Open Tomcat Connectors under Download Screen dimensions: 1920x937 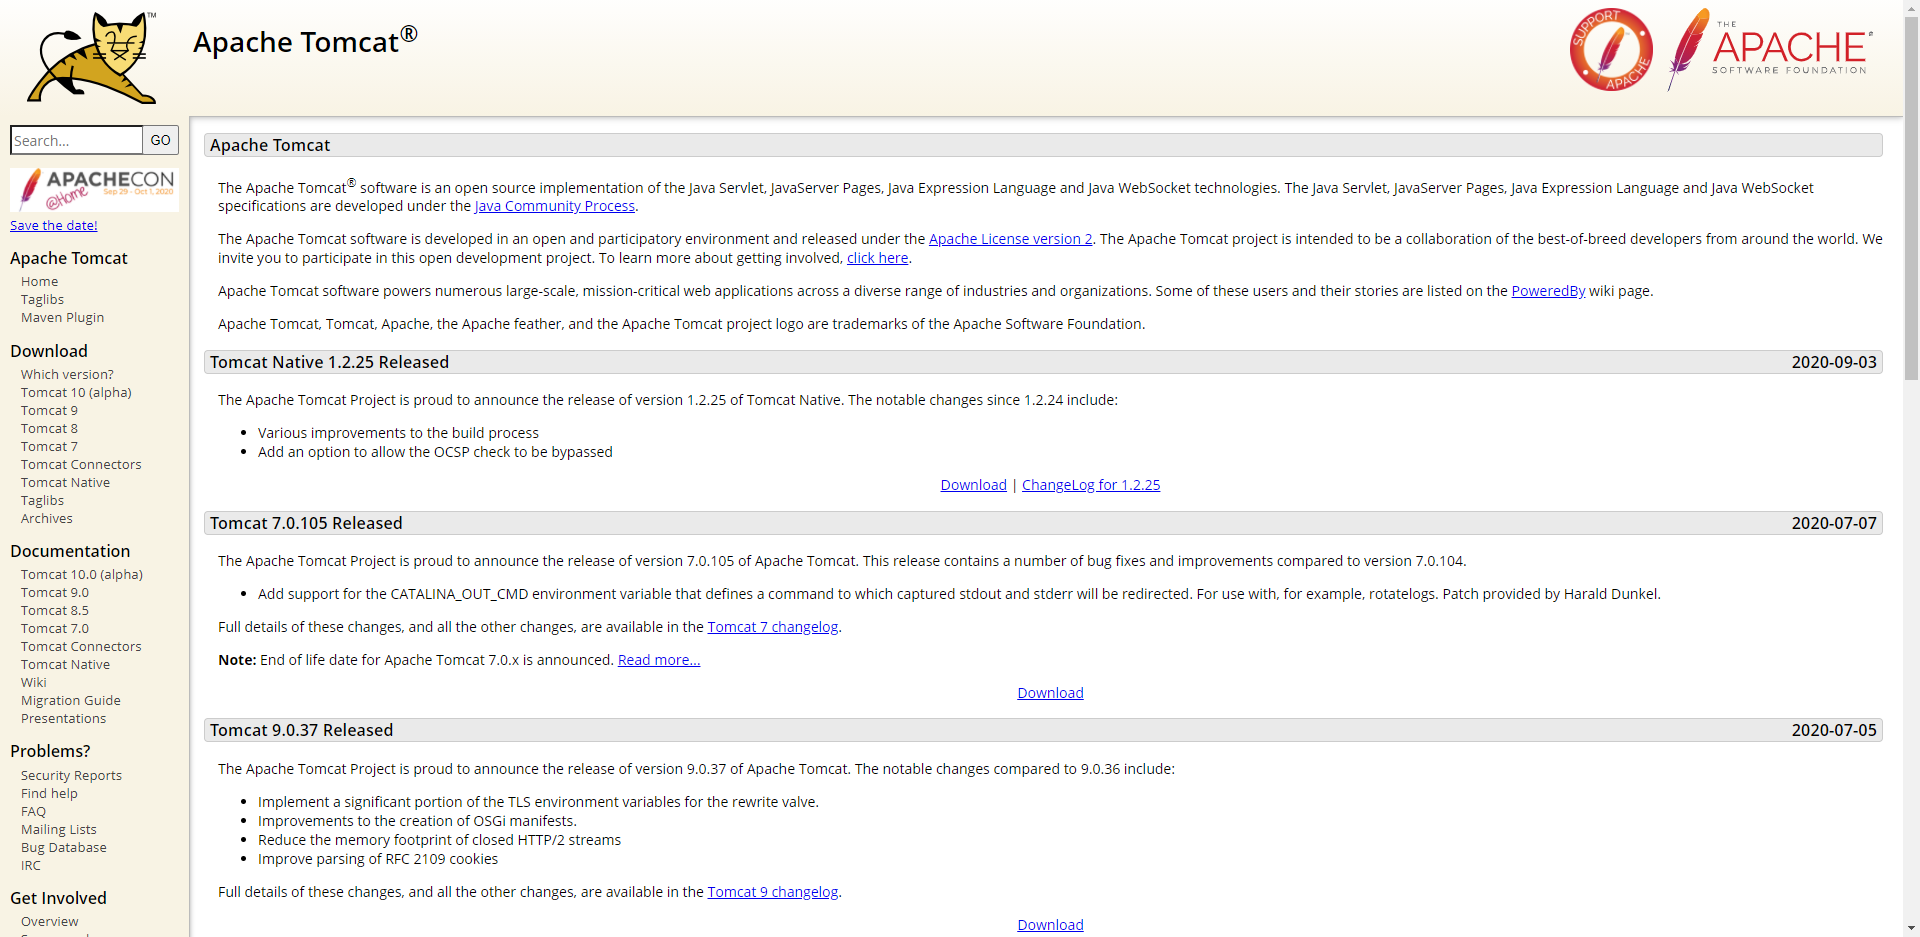coord(81,465)
